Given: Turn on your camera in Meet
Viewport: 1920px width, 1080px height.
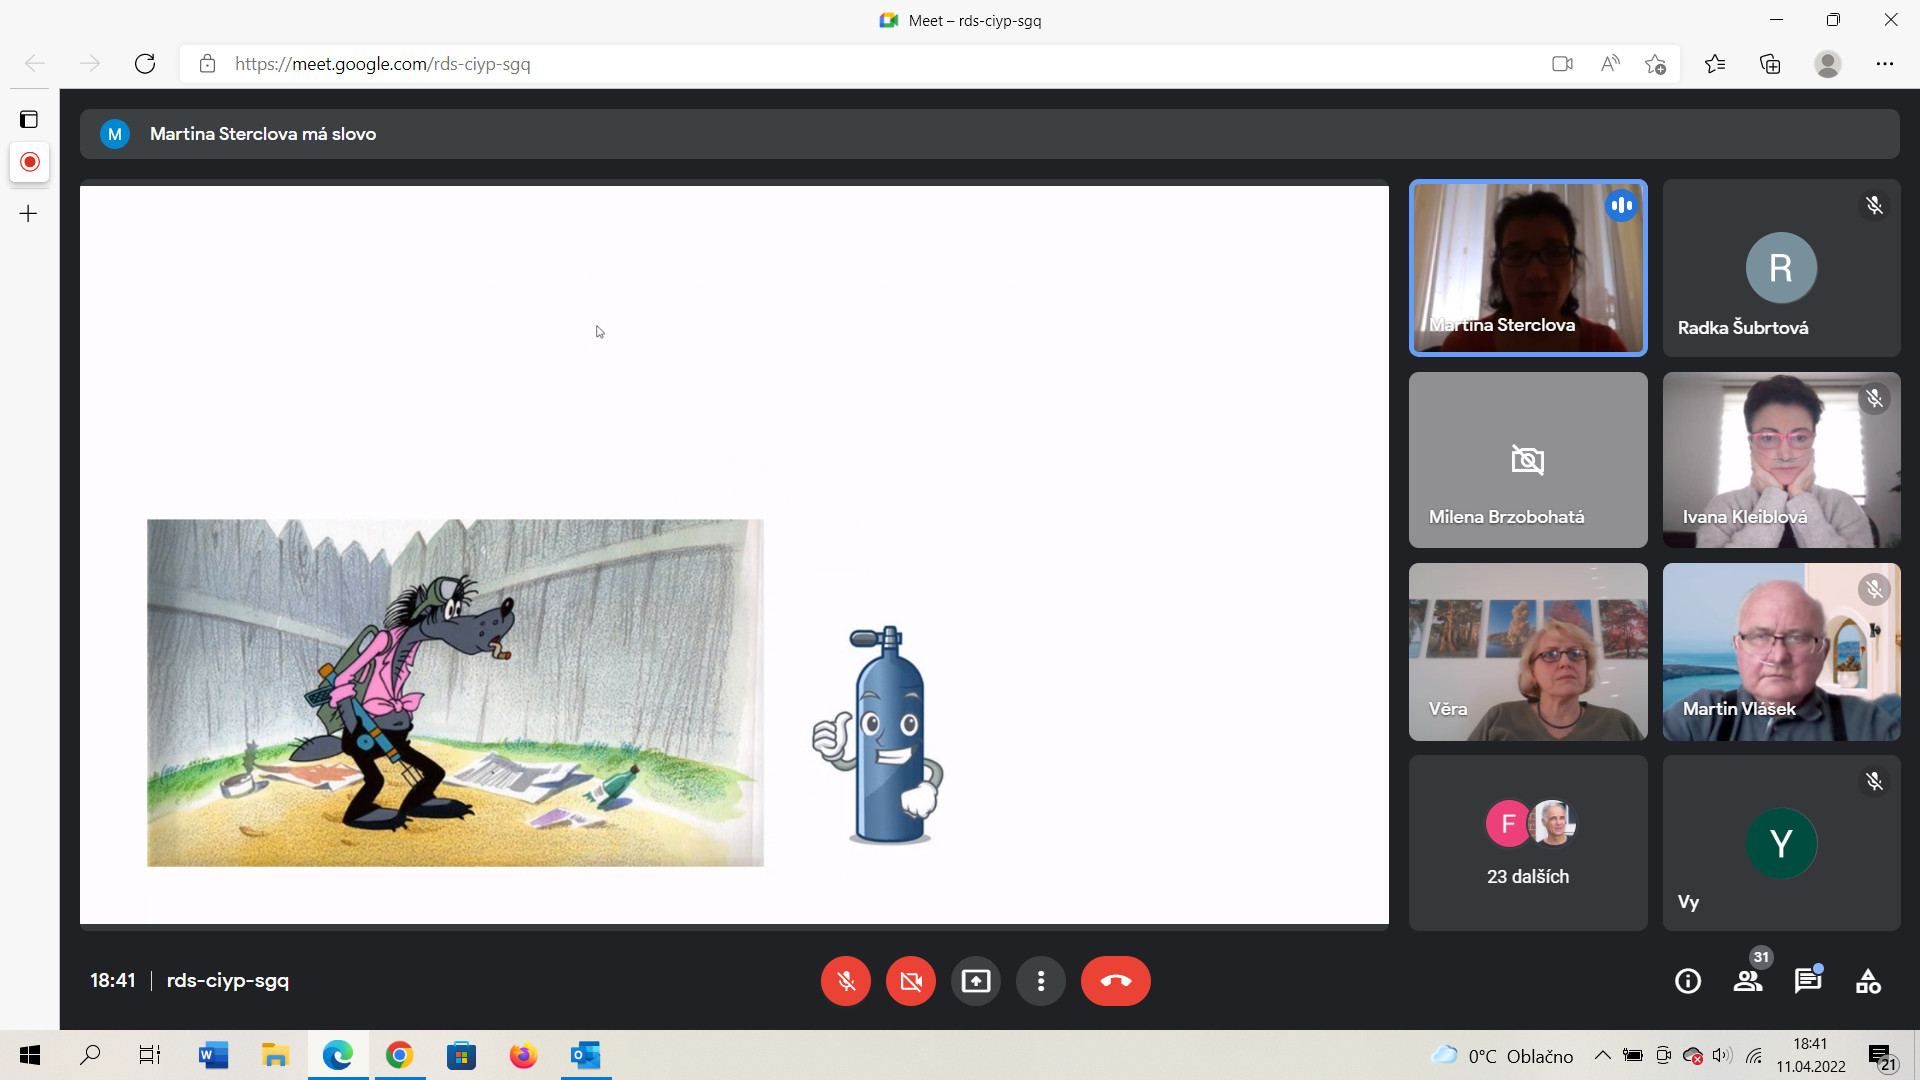Looking at the screenshot, I should point(911,981).
